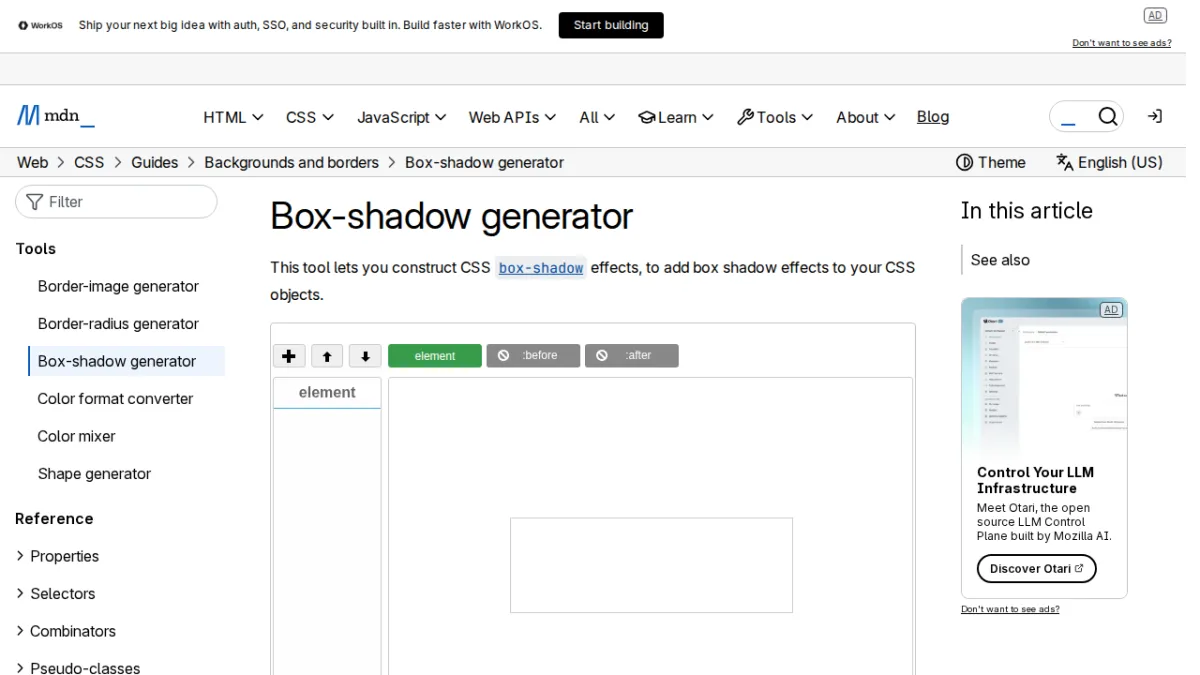This screenshot has width=1200, height=675.
Task: Open the All dropdown menu
Action: point(596,117)
